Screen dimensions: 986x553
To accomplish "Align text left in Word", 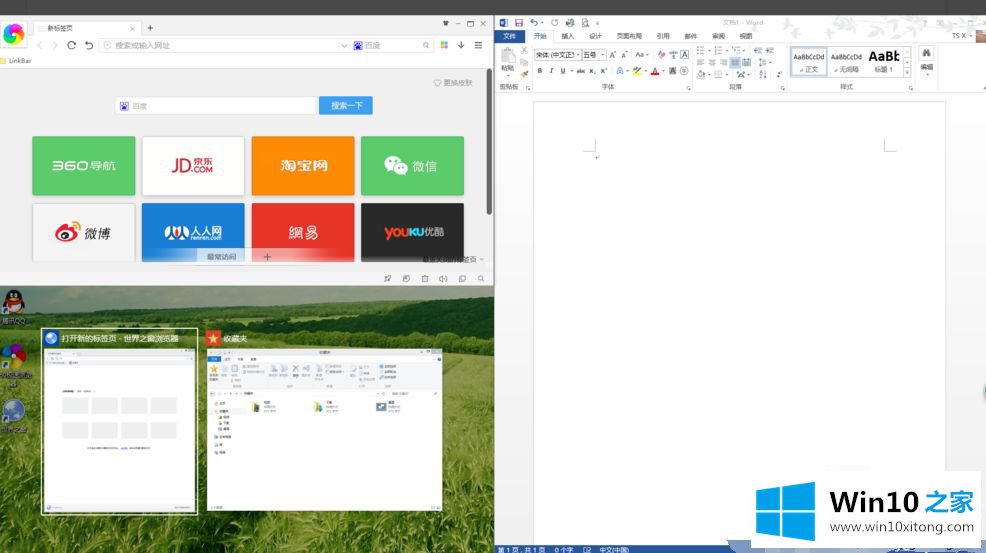I will 701,62.
